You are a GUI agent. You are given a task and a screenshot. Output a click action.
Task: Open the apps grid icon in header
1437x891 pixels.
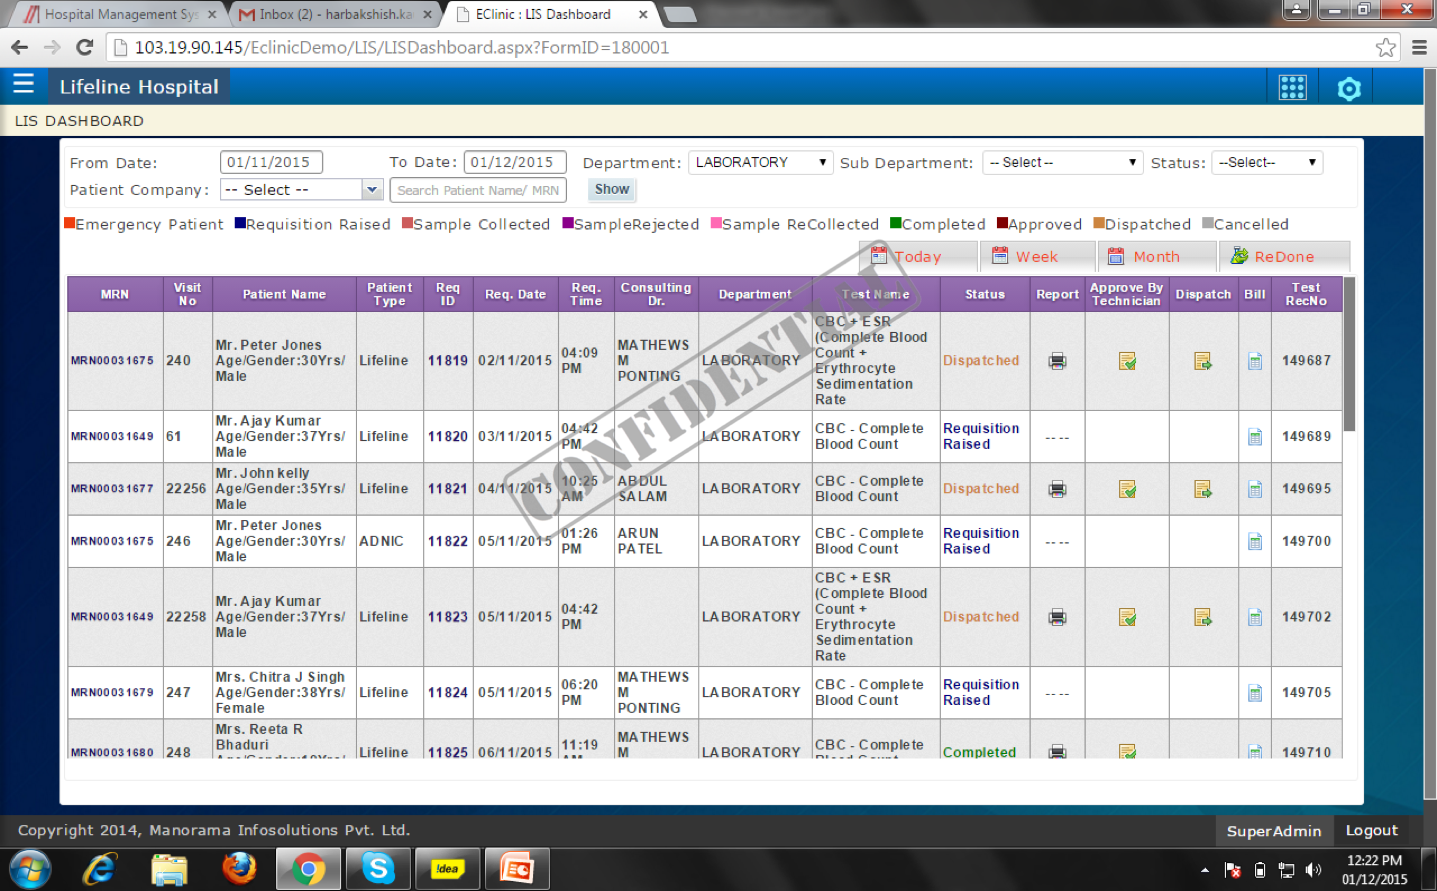[1292, 88]
